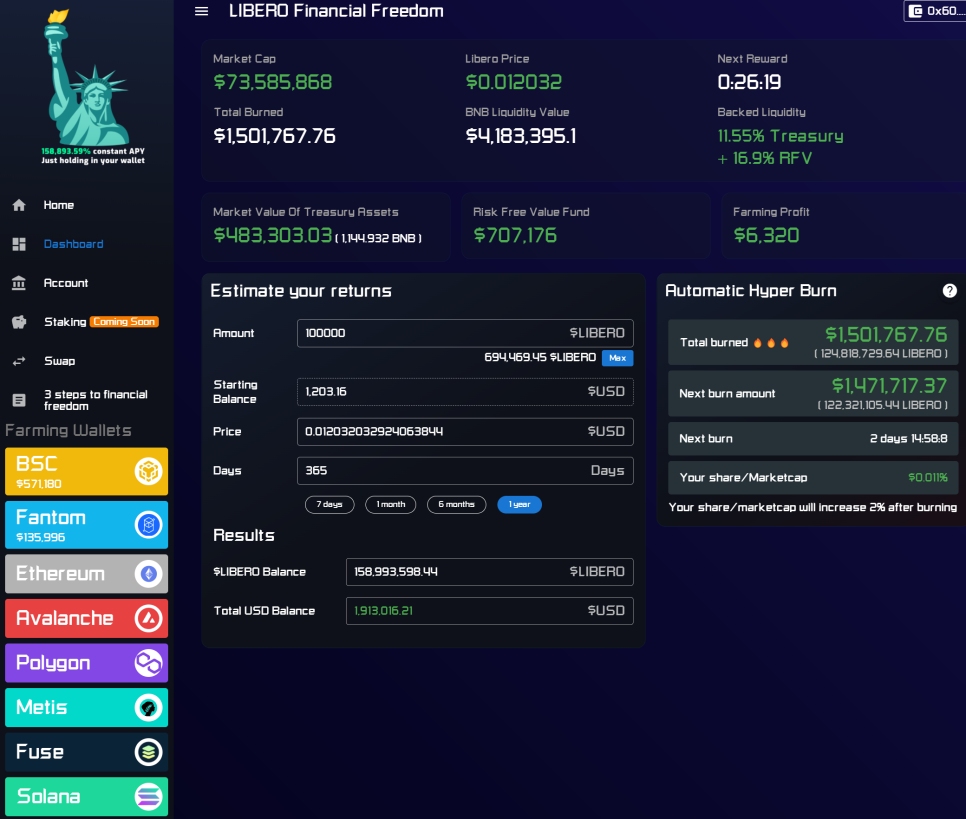966x819 pixels.
Task: Open the Polygon farming wallet card
Action: pos(86,663)
